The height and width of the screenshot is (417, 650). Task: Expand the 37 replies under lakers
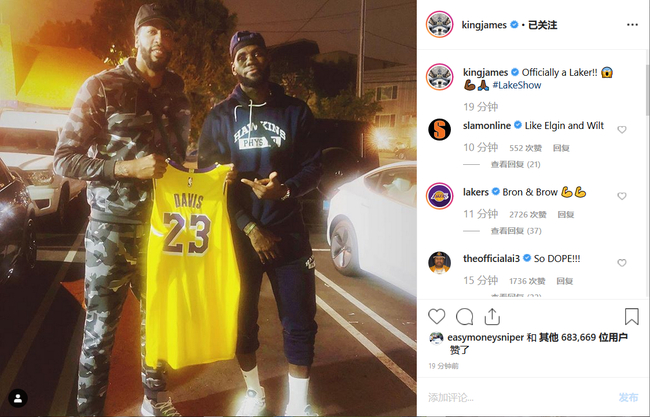516,231
